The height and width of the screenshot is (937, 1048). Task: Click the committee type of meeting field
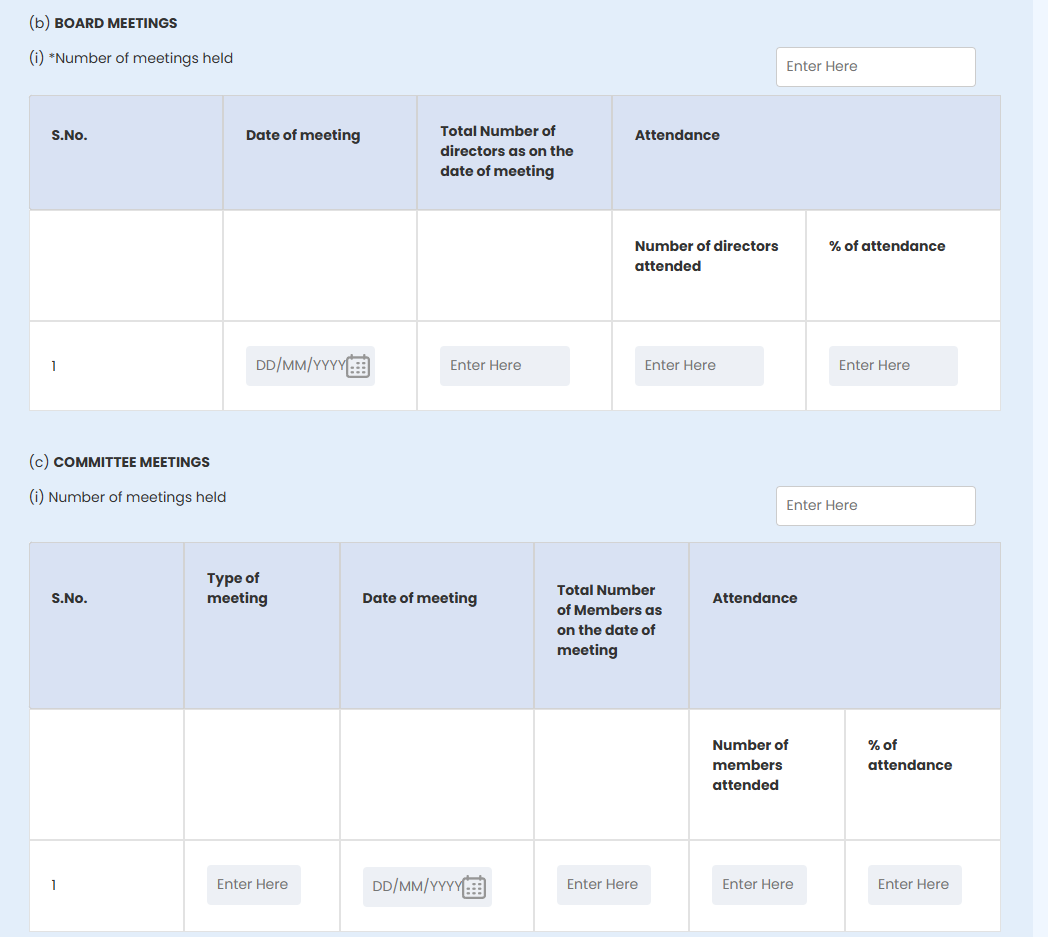coord(253,885)
